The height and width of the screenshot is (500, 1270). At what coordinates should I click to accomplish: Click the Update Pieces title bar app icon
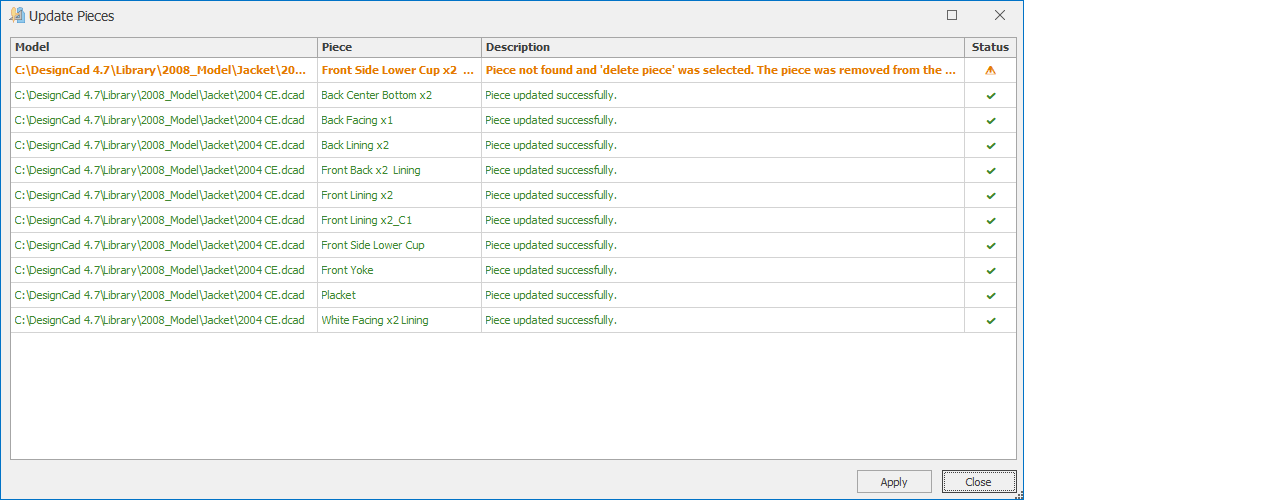(16, 15)
